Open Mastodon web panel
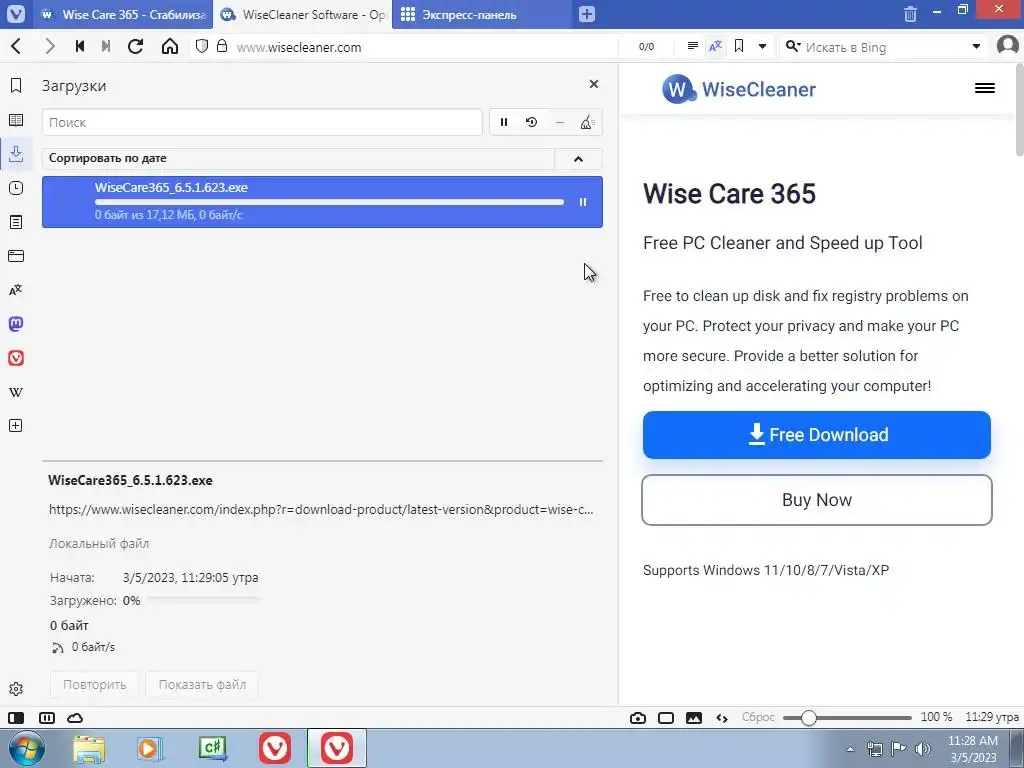The image size is (1024, 768). click(16, 324)
